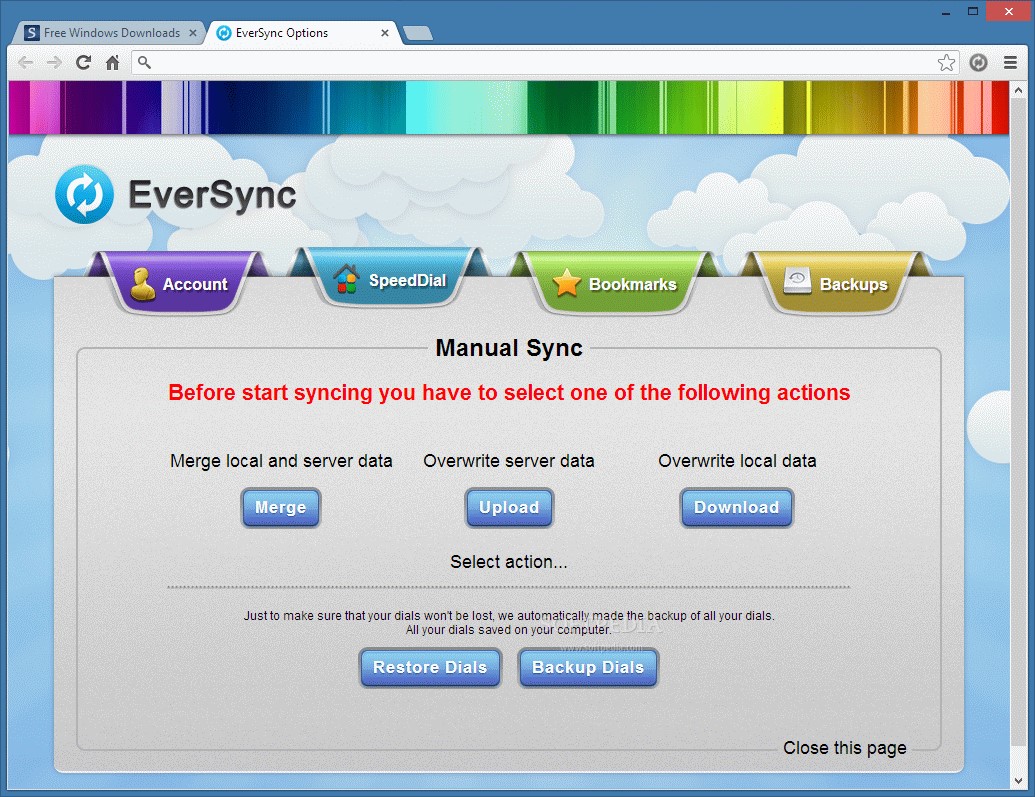The image size is (1035, 797).
Task: Focus the browser address bar
Action: 540,63
